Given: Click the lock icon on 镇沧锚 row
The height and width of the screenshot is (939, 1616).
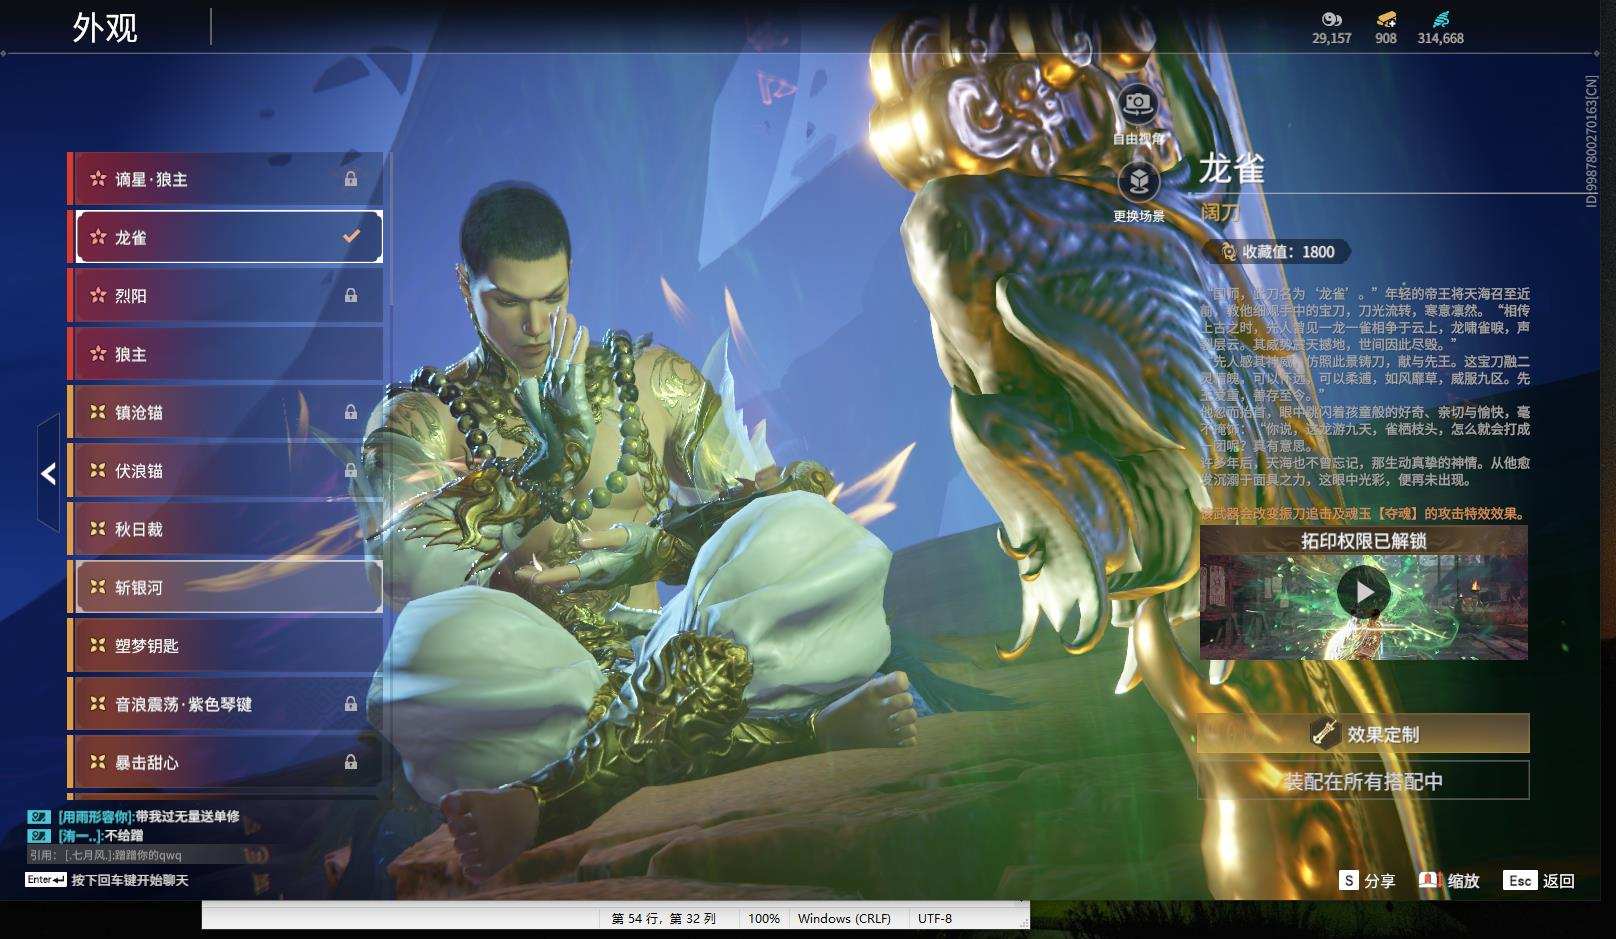Looking at the screenshot, I should (x=351, y=412).
